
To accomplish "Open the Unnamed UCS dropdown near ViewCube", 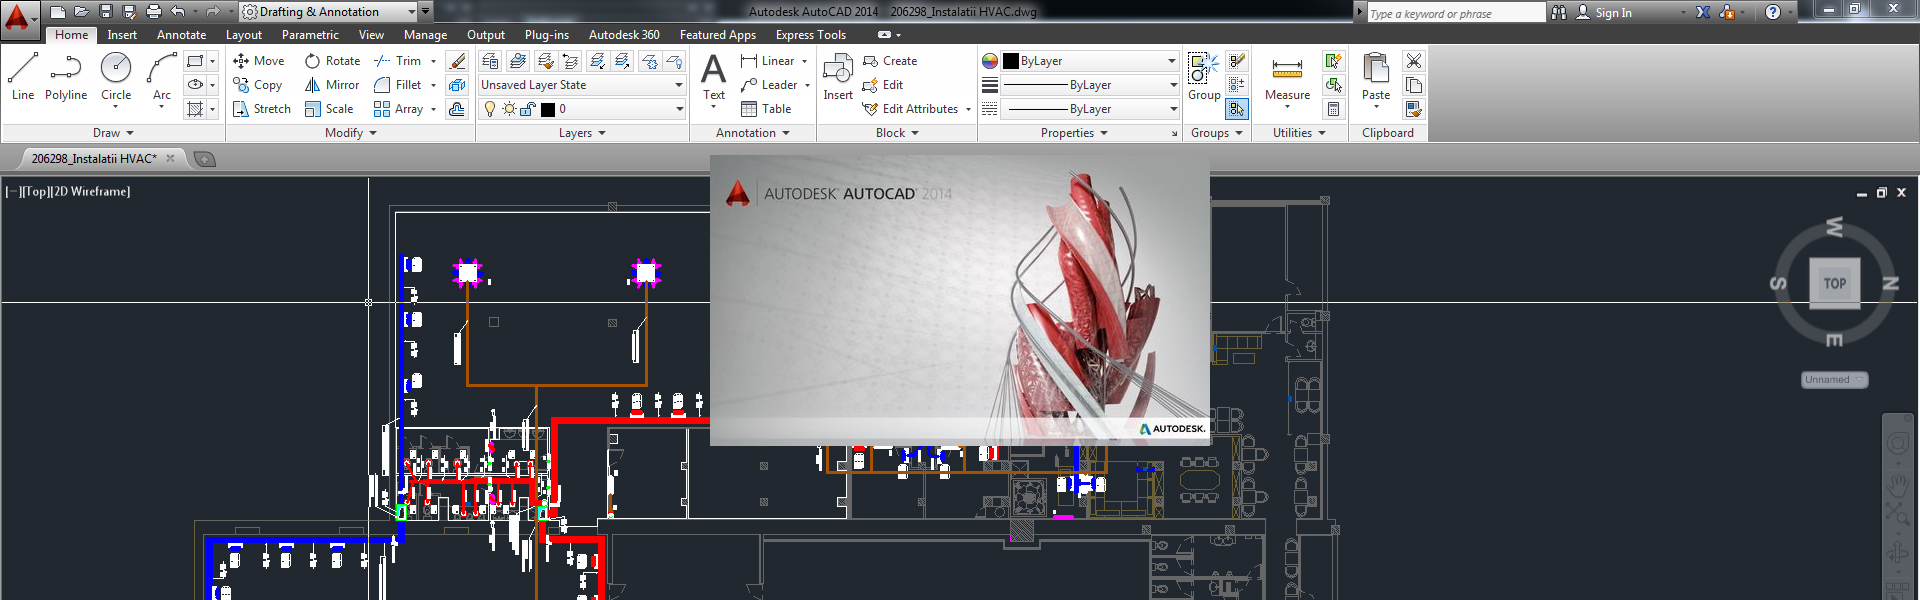I will pyautogui.click(x=1834, y=380).
